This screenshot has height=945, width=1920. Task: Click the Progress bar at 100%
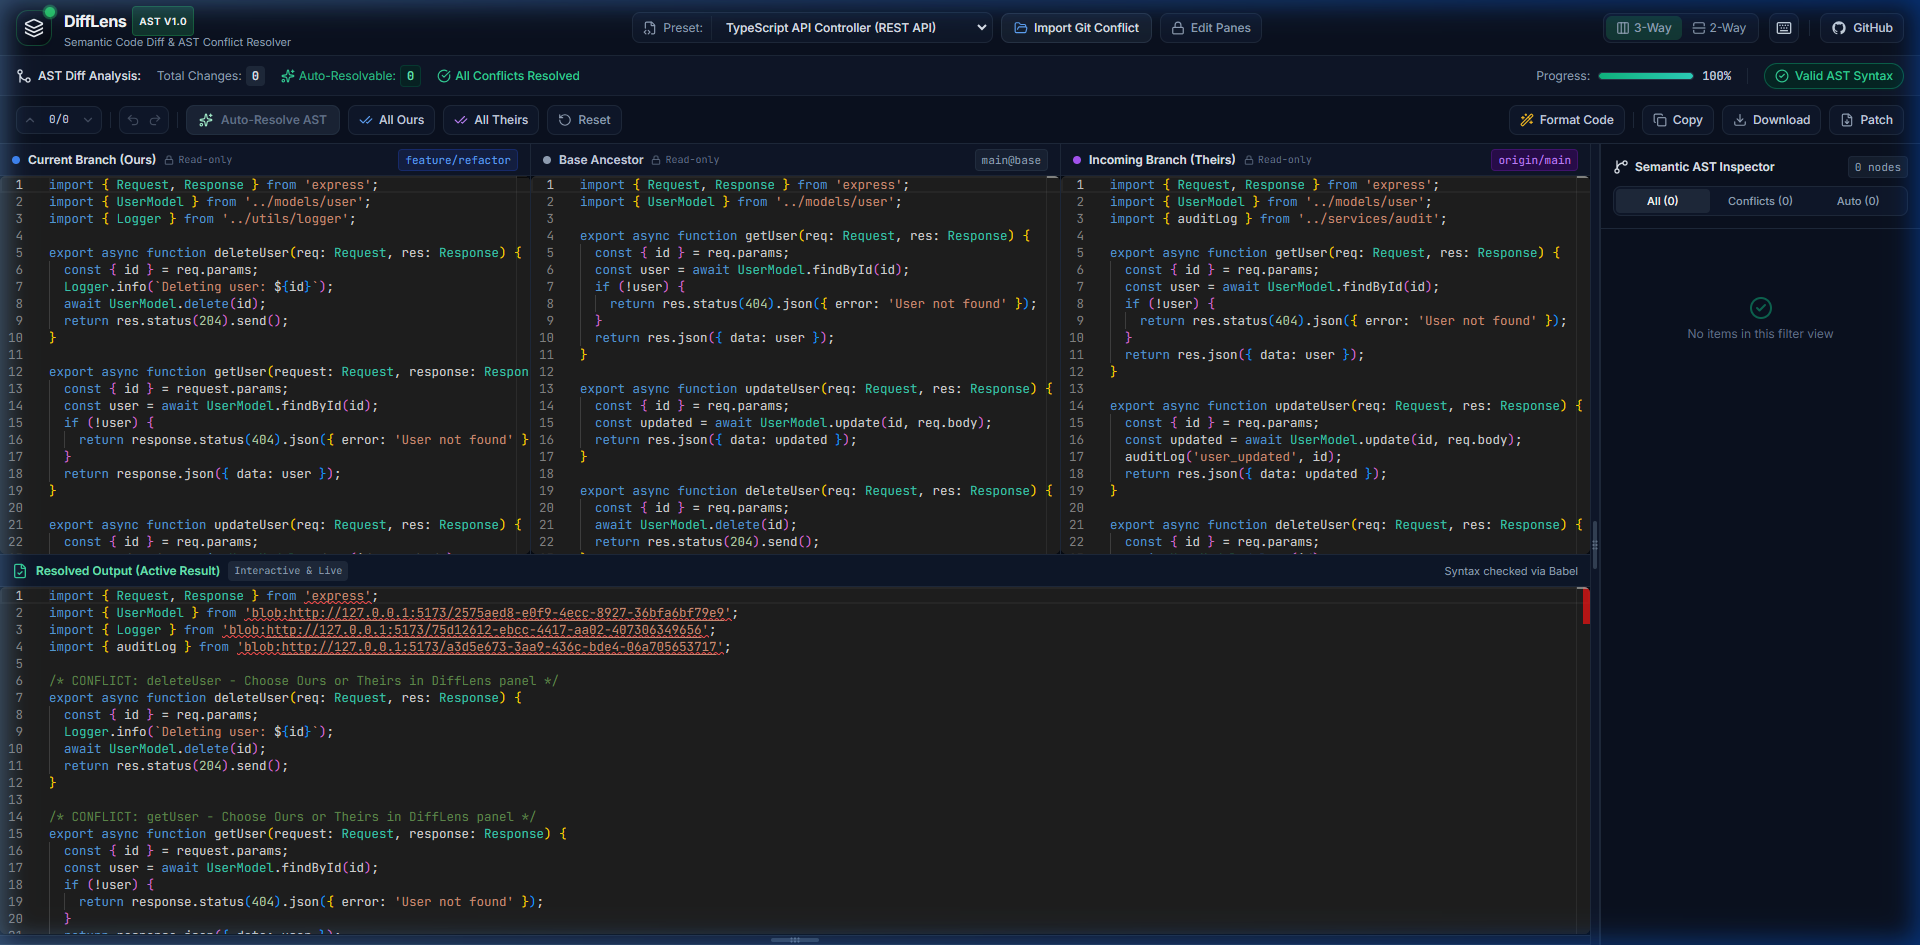pos(1646,76)
